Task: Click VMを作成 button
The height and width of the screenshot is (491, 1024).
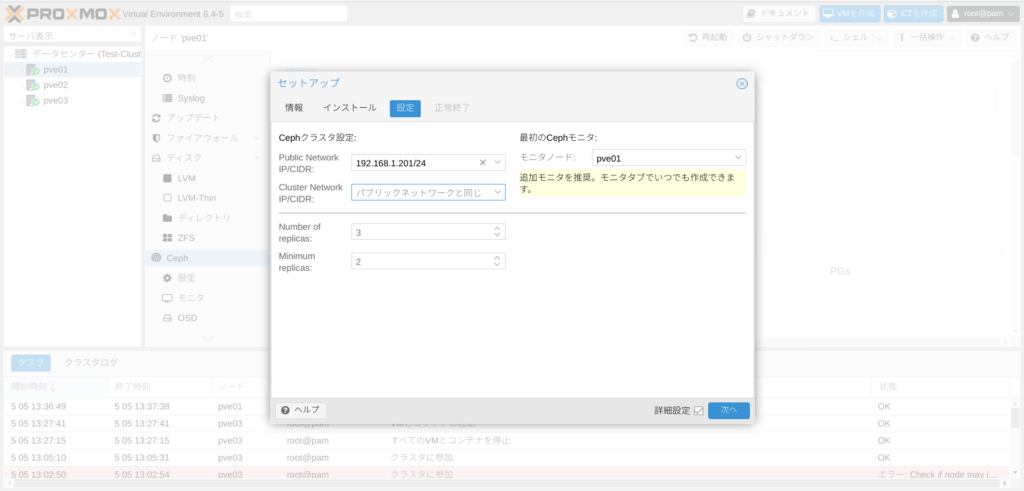Action: [850, 13]
